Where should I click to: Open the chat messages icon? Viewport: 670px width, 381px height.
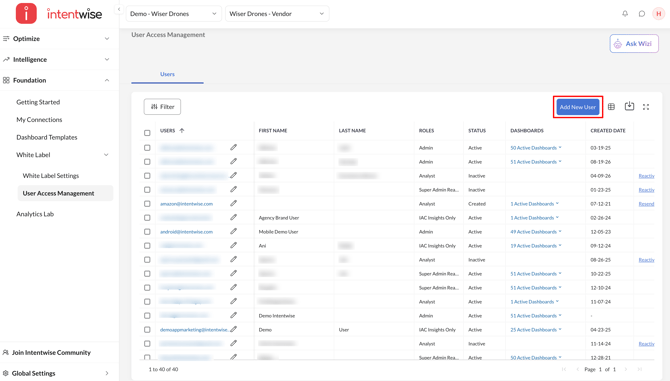(641, 14)
